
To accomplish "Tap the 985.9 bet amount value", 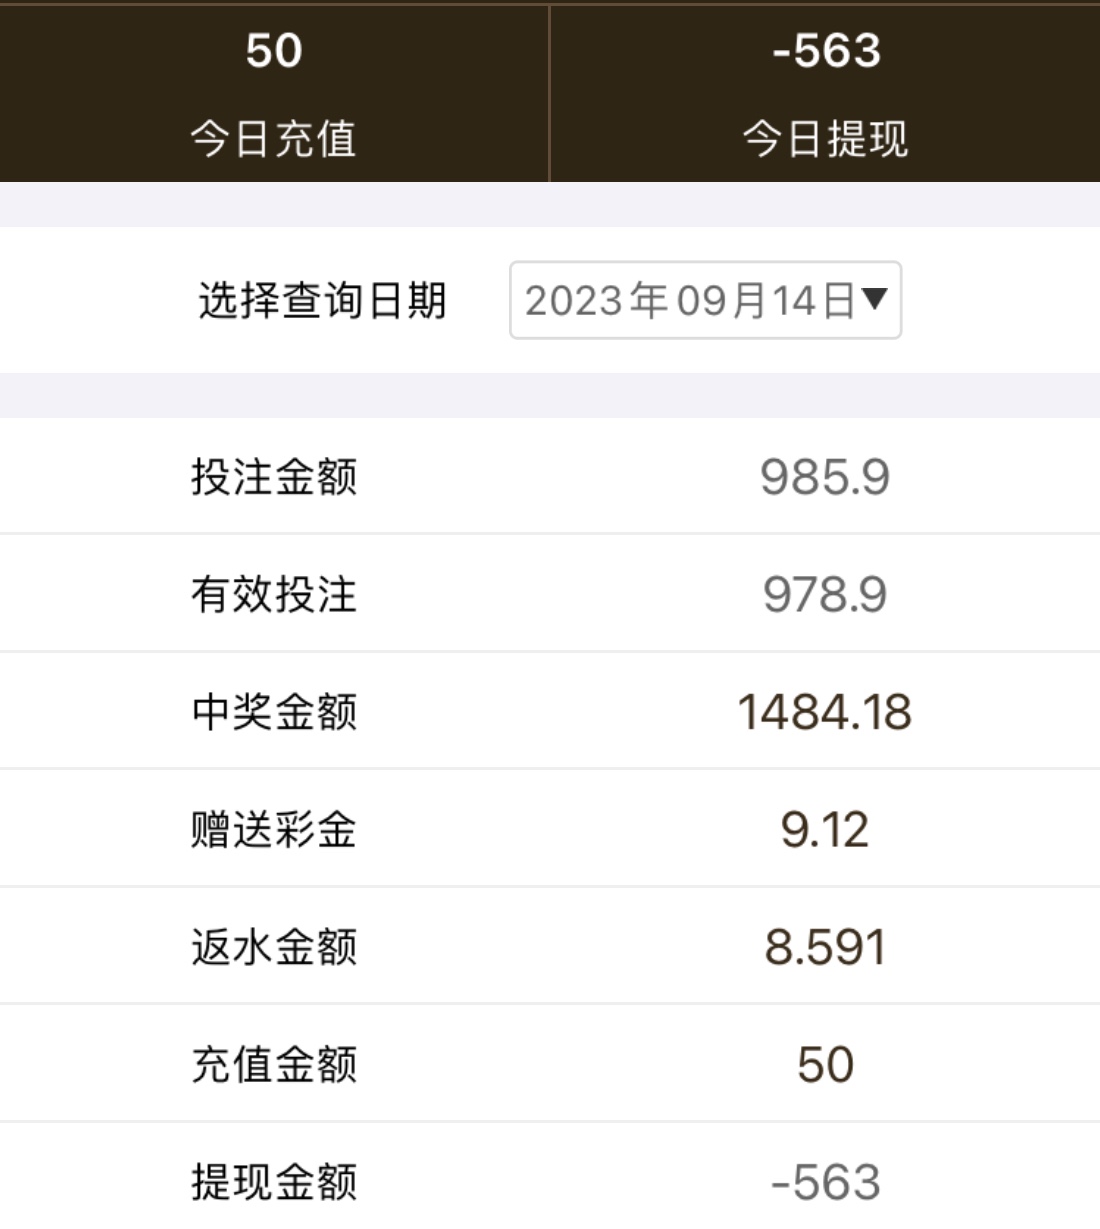I will pyautogui.click(x=825, y=476).
